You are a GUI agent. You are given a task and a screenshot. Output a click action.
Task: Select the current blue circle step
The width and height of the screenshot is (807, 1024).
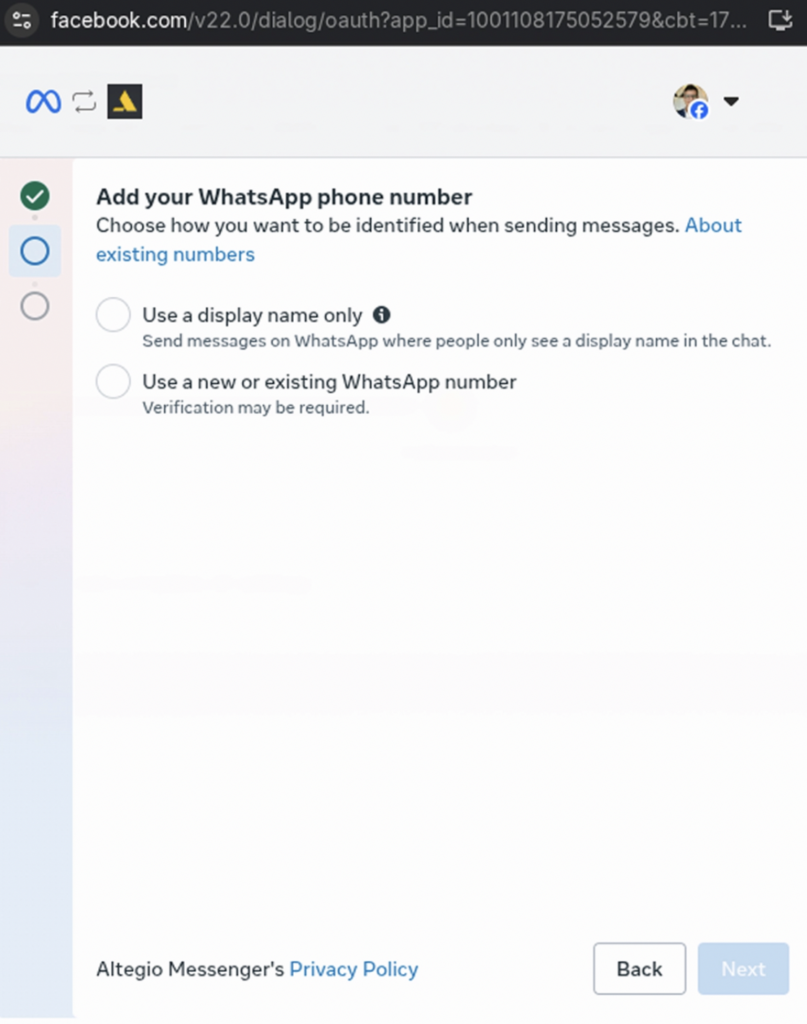pos(35,251)
